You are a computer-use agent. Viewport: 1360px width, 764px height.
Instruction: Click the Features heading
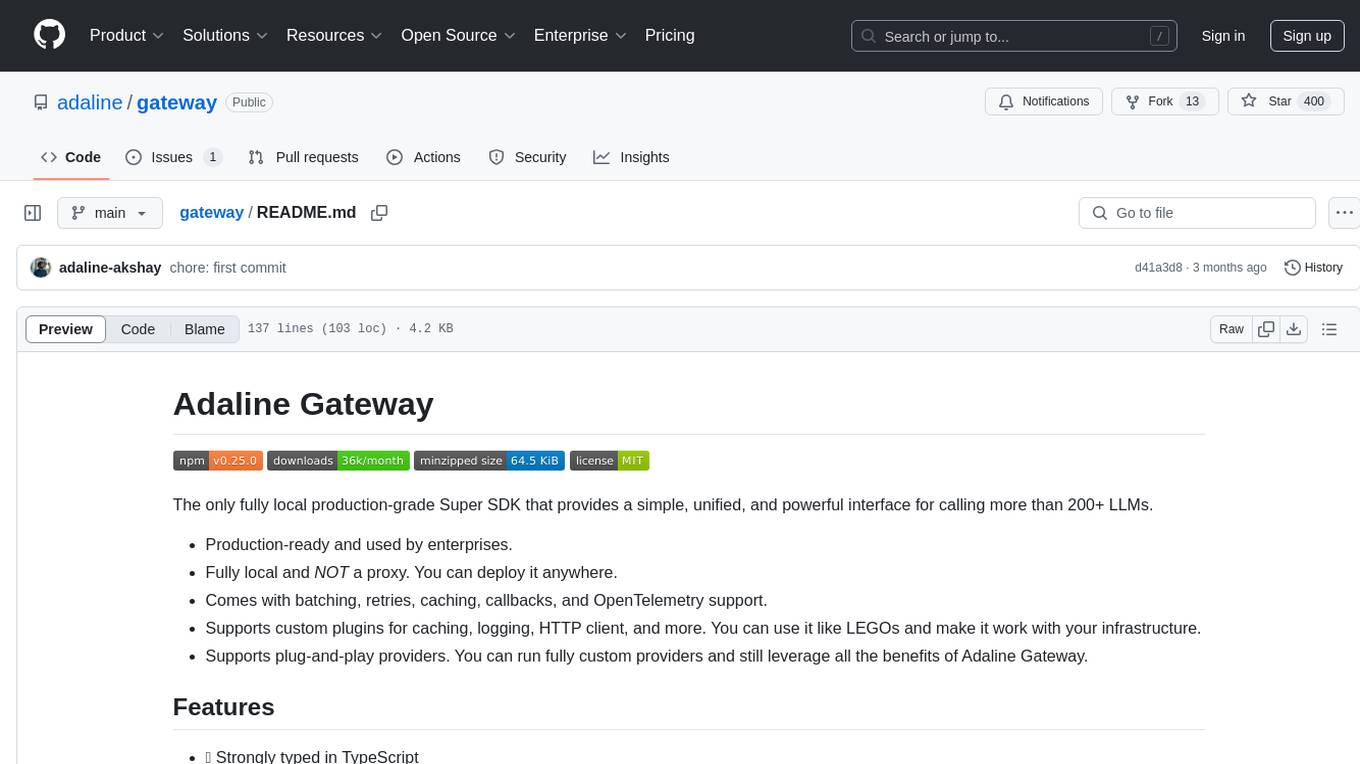224,707
